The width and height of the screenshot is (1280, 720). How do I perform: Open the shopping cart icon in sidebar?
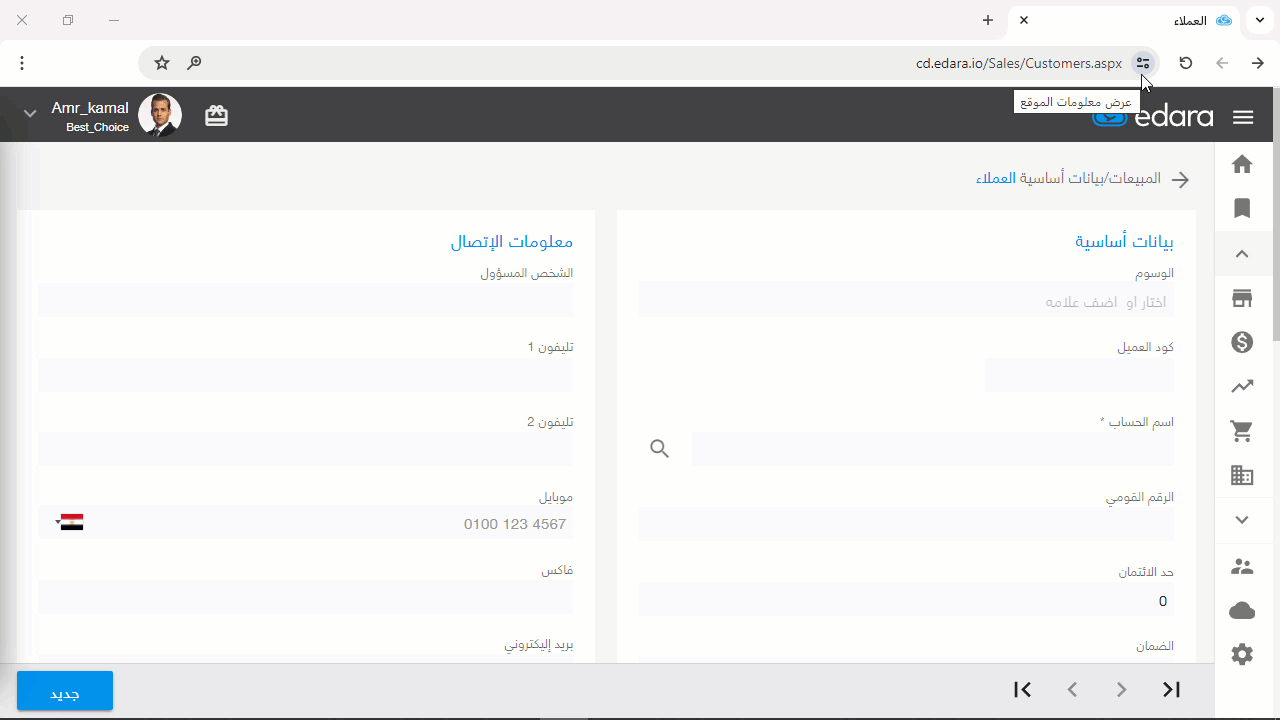(1242, 431)
